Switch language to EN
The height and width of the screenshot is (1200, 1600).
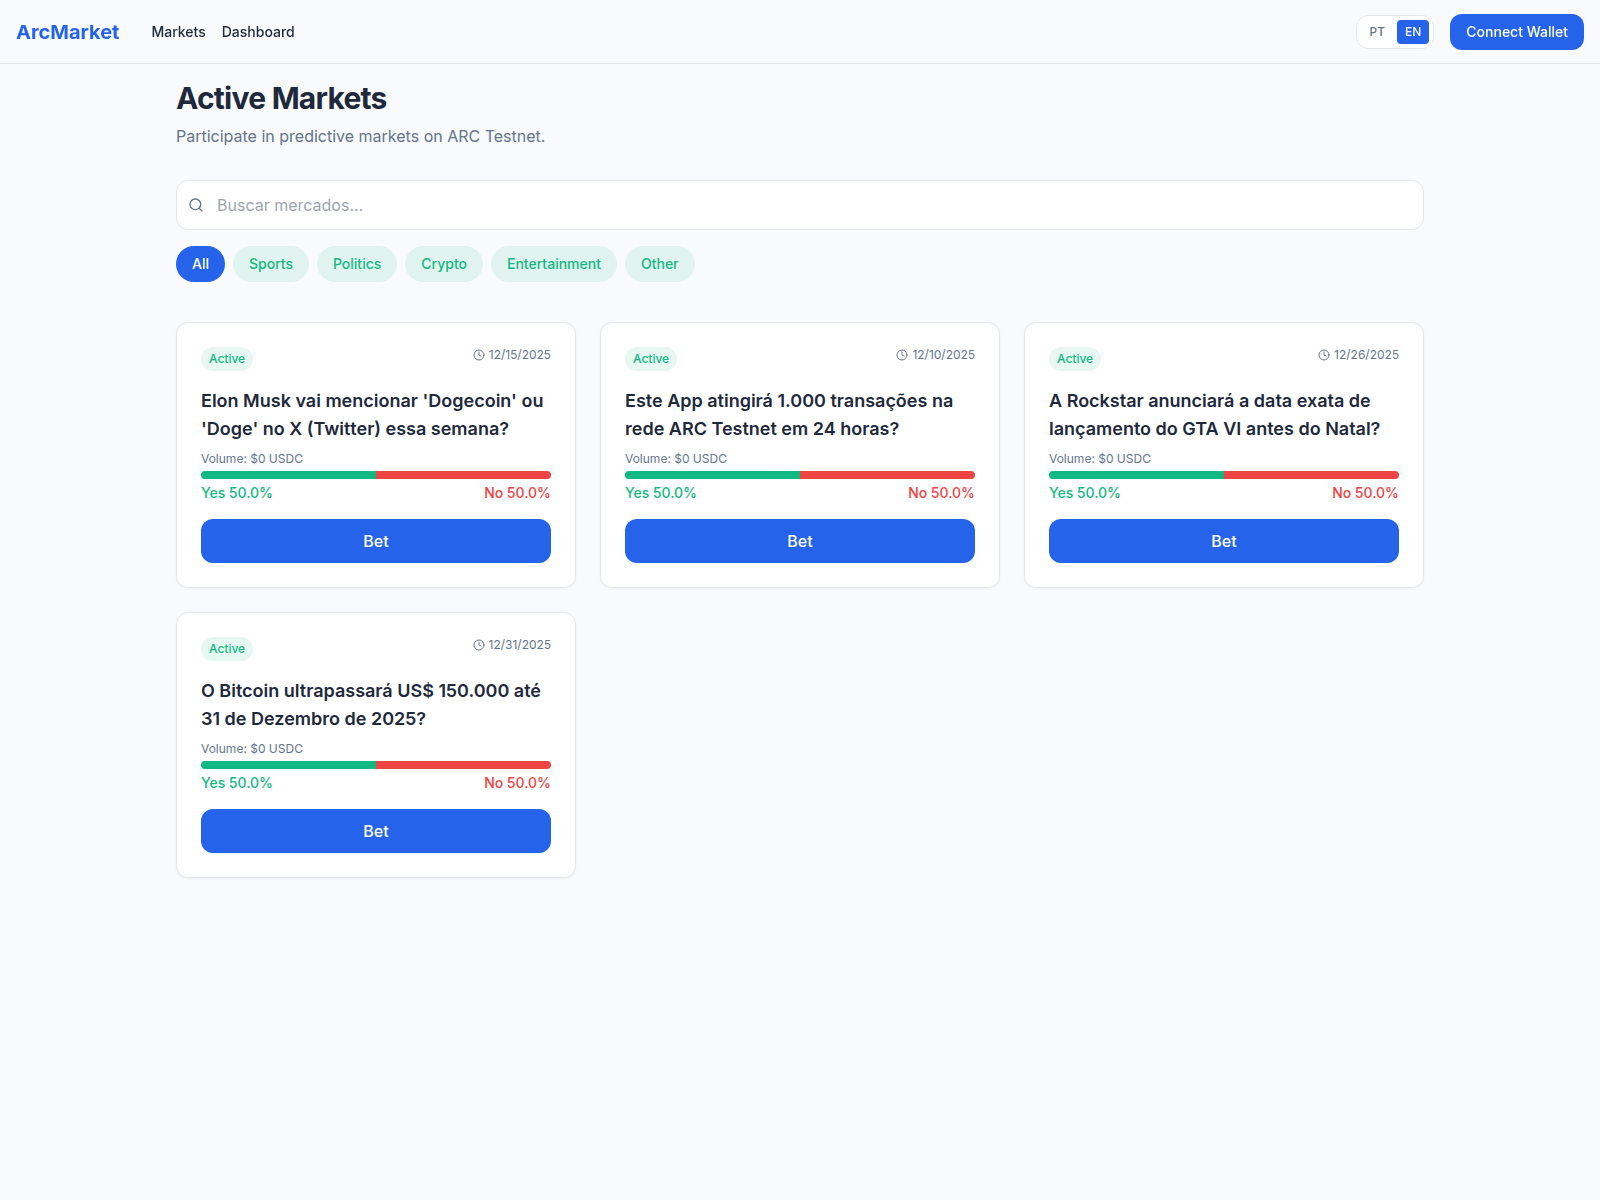click(x=1413, y=32)
